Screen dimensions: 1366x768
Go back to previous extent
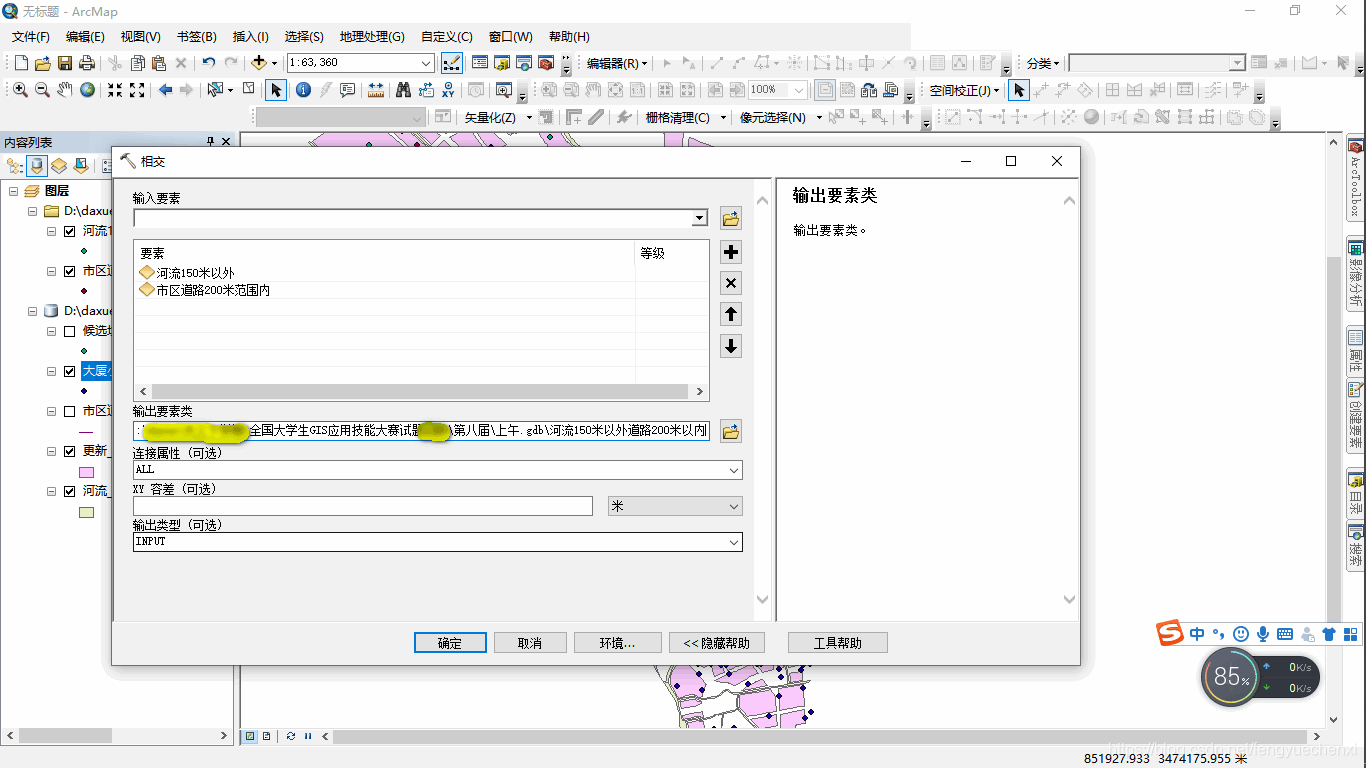[165, 90]
